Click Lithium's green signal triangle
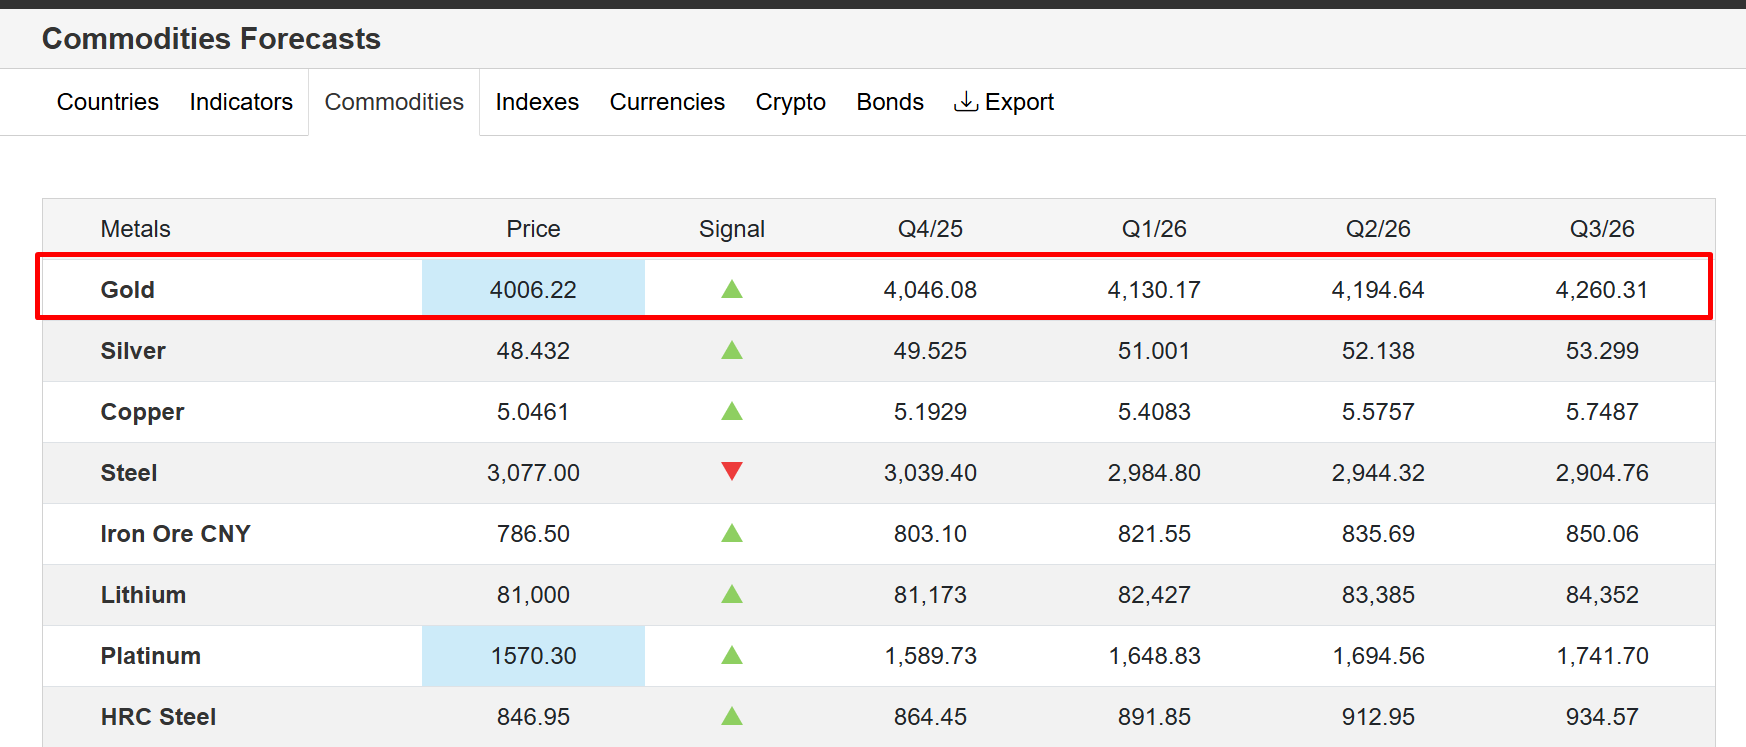Screen dimensions: 1746x747 click(732, 595)
